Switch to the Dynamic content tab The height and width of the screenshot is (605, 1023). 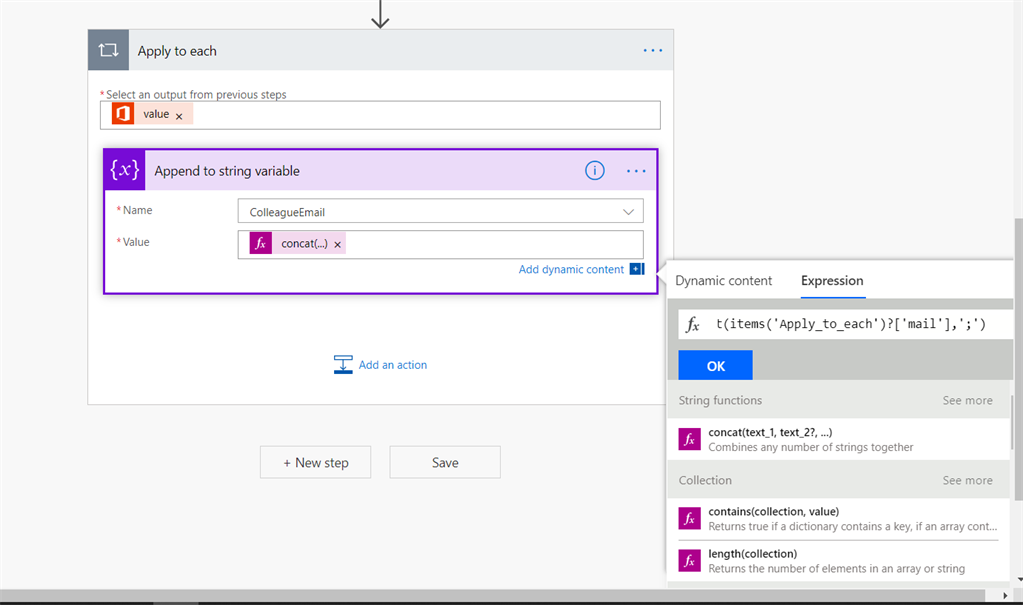[723, 281]
